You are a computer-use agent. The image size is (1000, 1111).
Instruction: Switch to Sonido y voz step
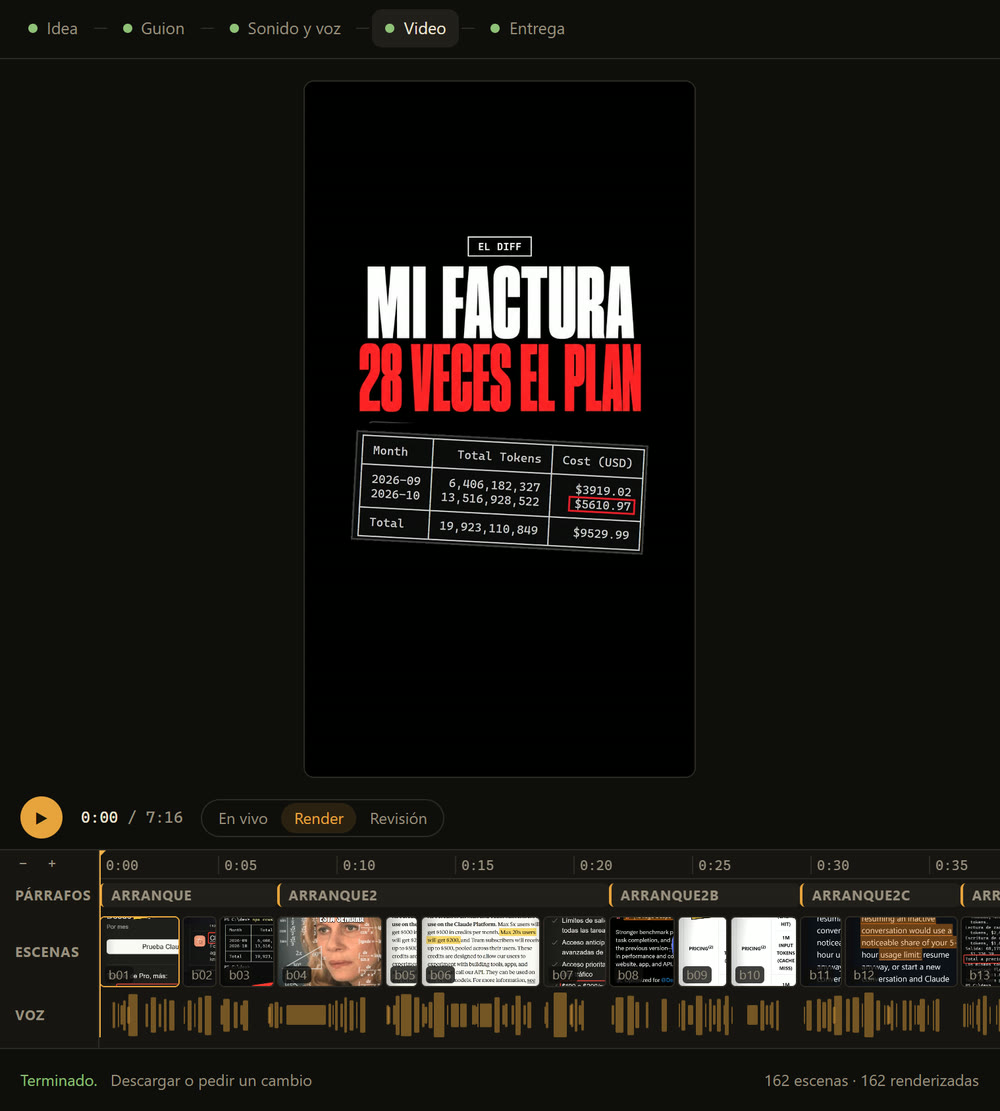coord(286,28)
